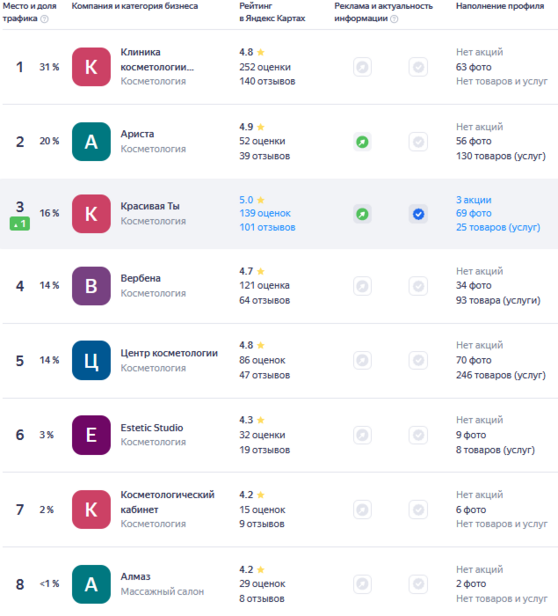Viewport: 558px width, 616px height.
Task: Click the pink K avatar of Клиника косметологии
Action: [91, 67]
